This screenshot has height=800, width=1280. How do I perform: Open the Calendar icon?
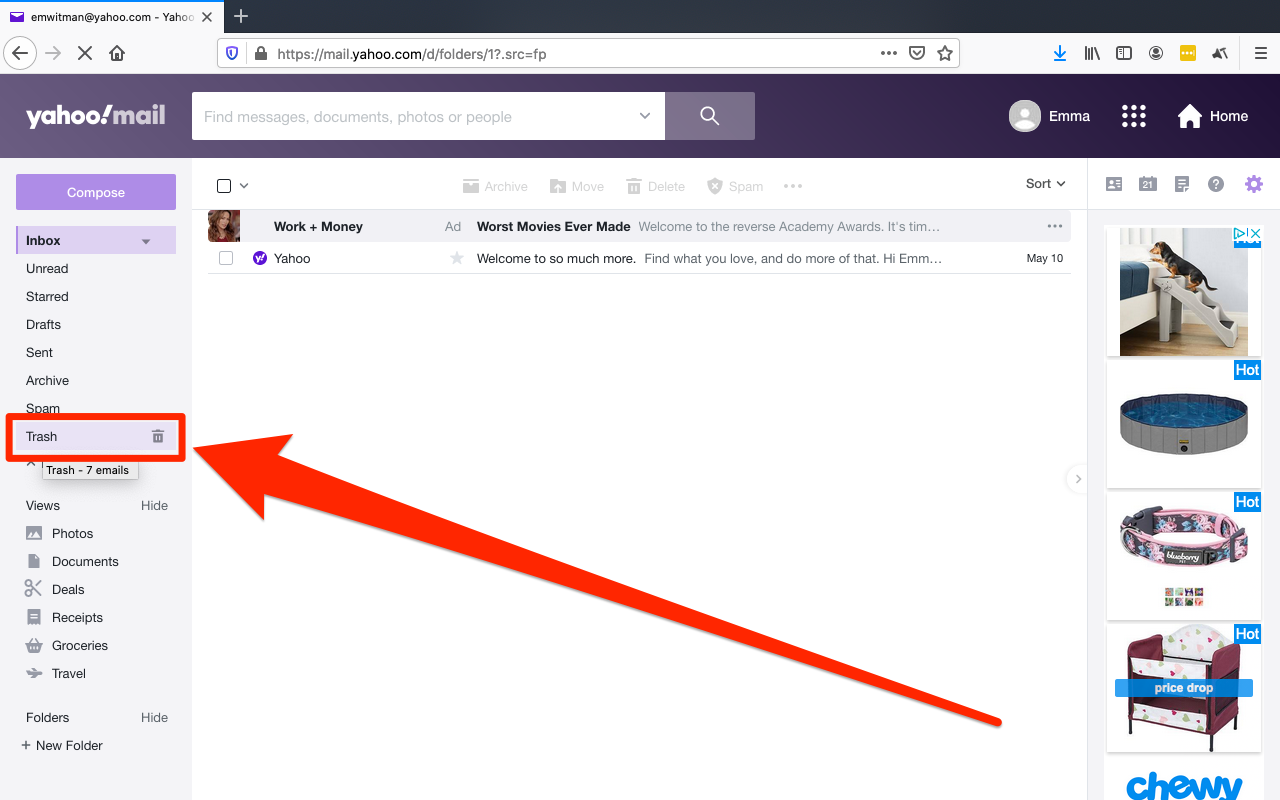(x=1148, y=184)
